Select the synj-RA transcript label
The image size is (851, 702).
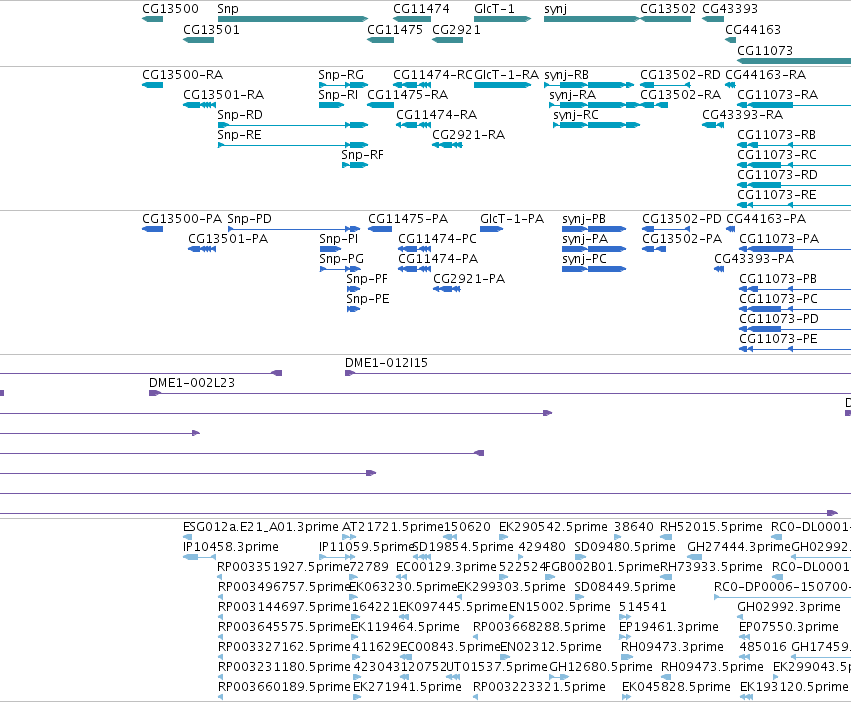tap(572, 95)
